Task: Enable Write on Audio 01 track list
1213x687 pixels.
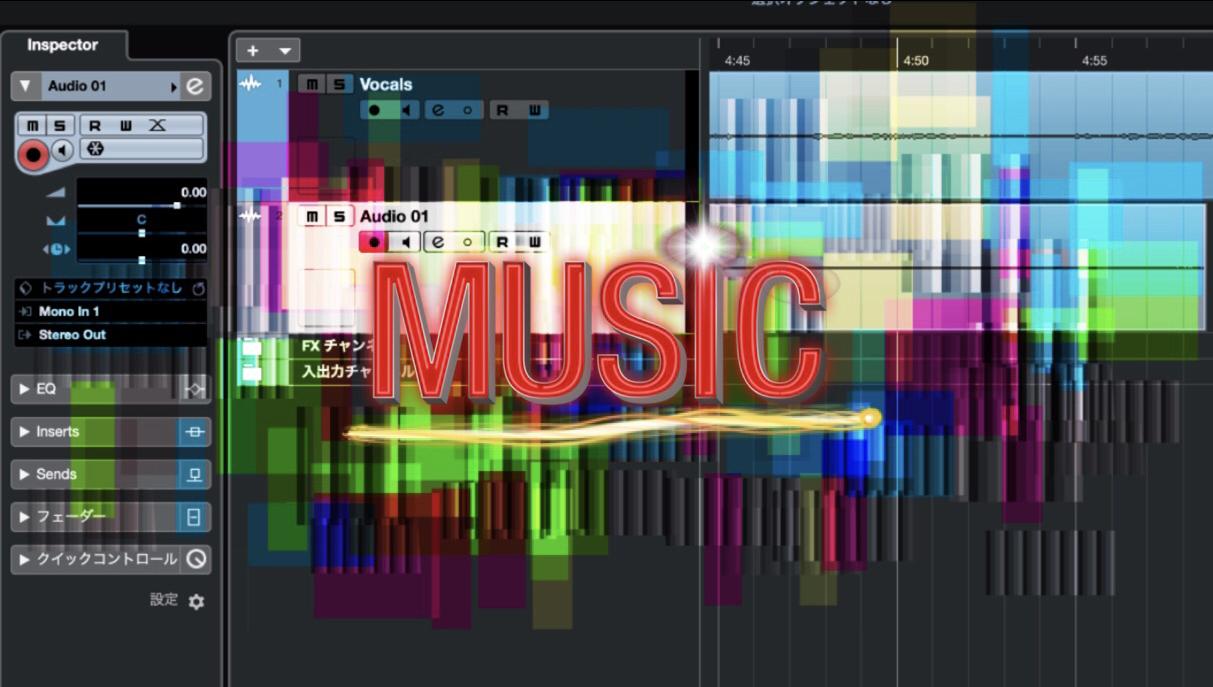Action: pos(534,242)
